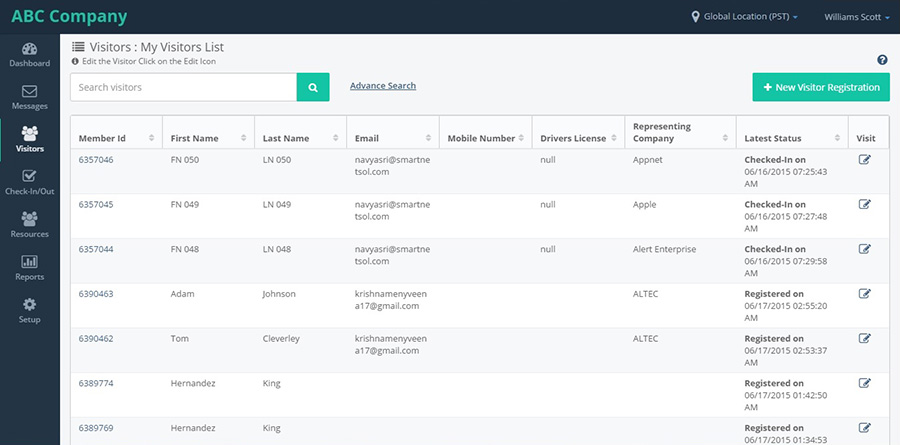900x445 pixels.
Task: Open member id 6357044 link
Action: (x=96, y=249)
